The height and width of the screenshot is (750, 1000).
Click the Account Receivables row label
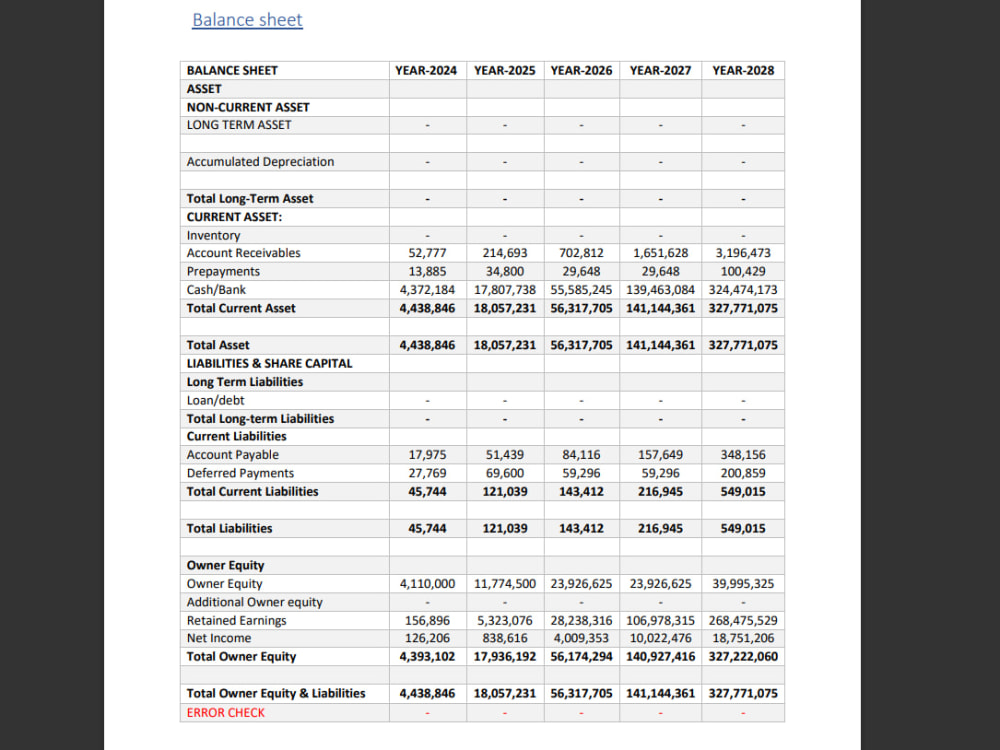[244, 253]
